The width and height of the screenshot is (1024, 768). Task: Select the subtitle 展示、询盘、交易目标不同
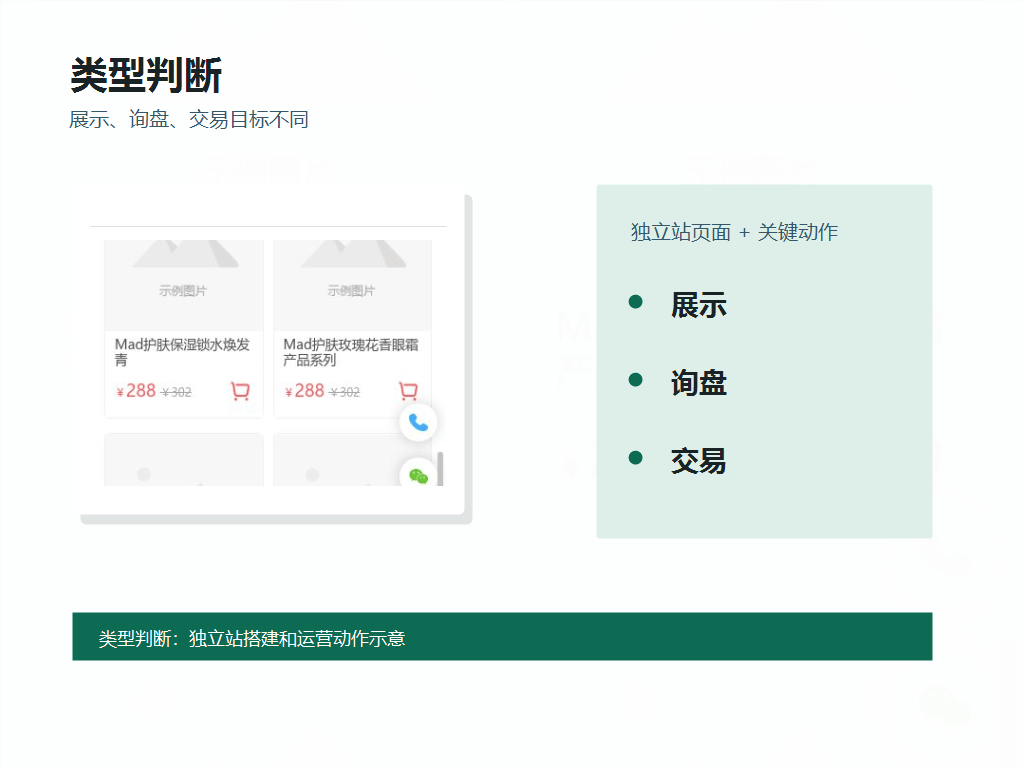coord(189,120)
